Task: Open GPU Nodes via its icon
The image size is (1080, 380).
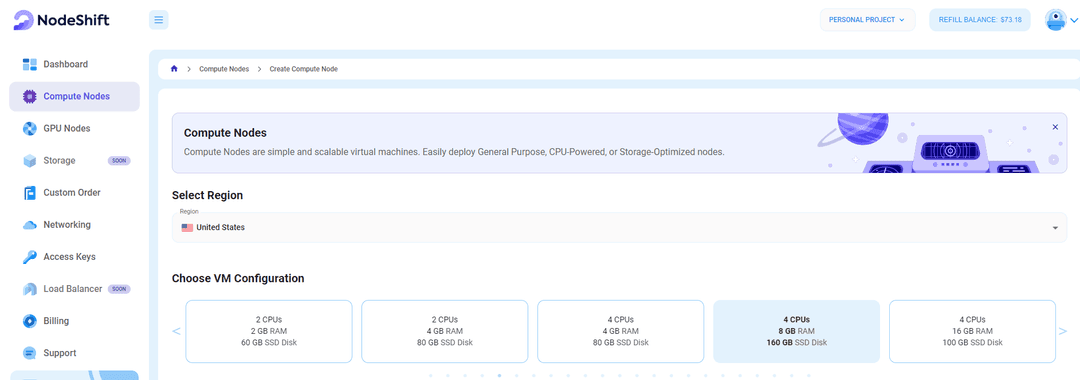Action: [30, 129]
